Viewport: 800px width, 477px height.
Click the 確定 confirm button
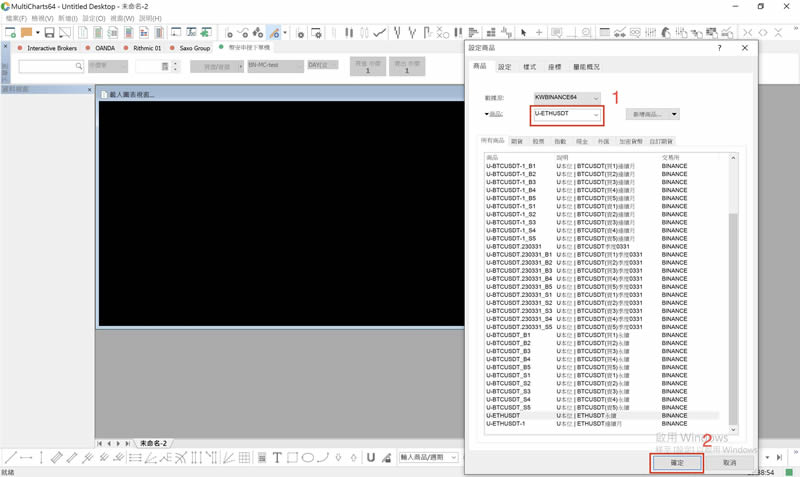coord(677,462)
